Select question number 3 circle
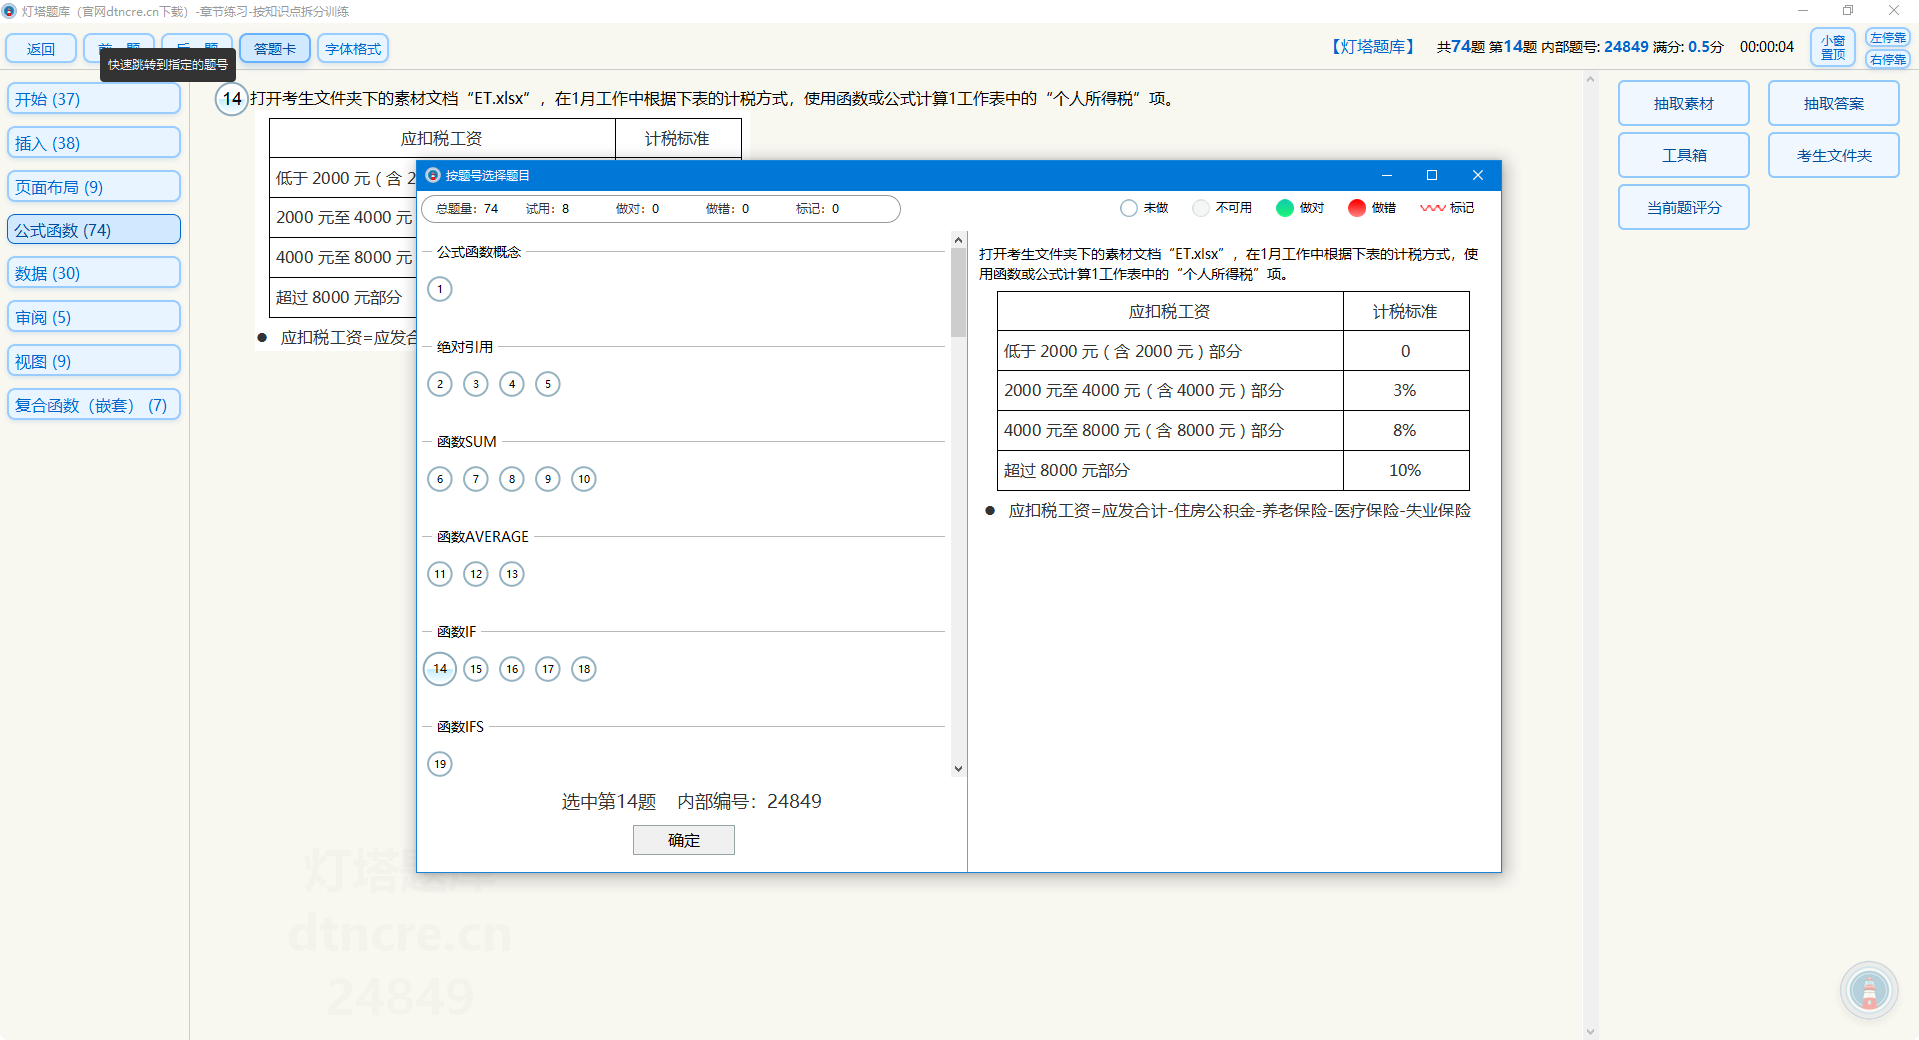This screenshot has height=1040, width=1919. pos(476,384)
